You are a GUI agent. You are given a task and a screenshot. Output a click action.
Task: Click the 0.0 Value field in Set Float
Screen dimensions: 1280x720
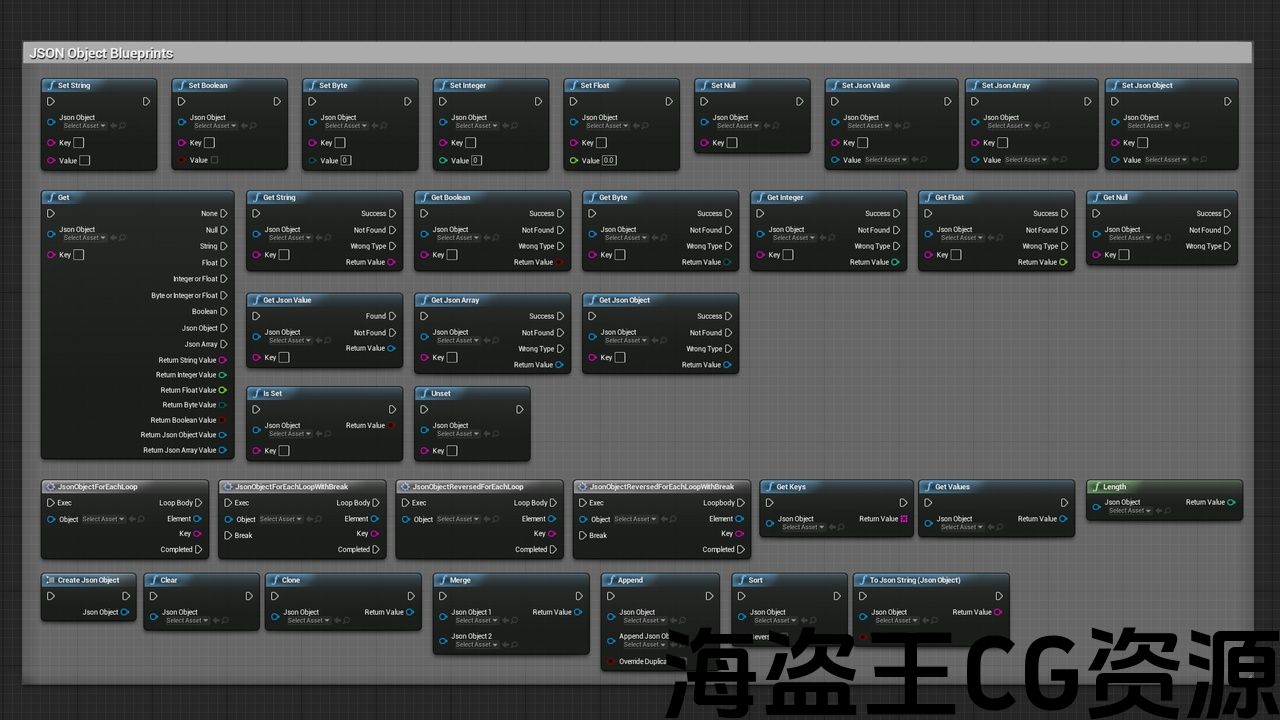point(609,160)
